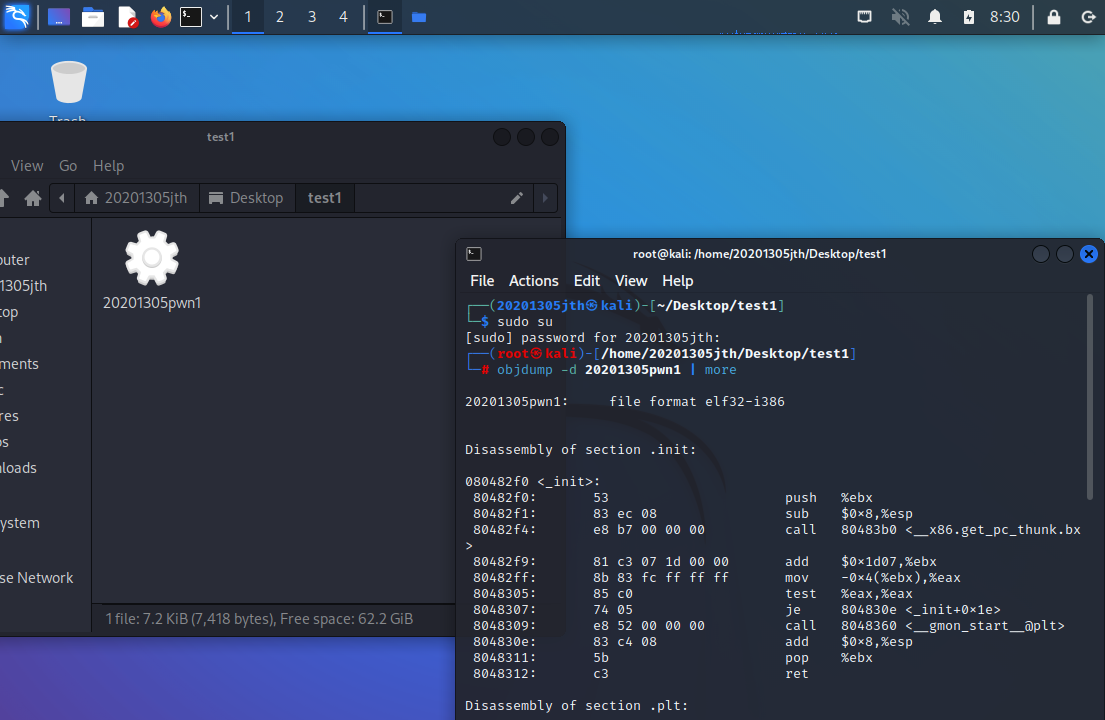Open Actions menu in terminal
Screen dimensions: 1105x720
click(x=533, y=281)
